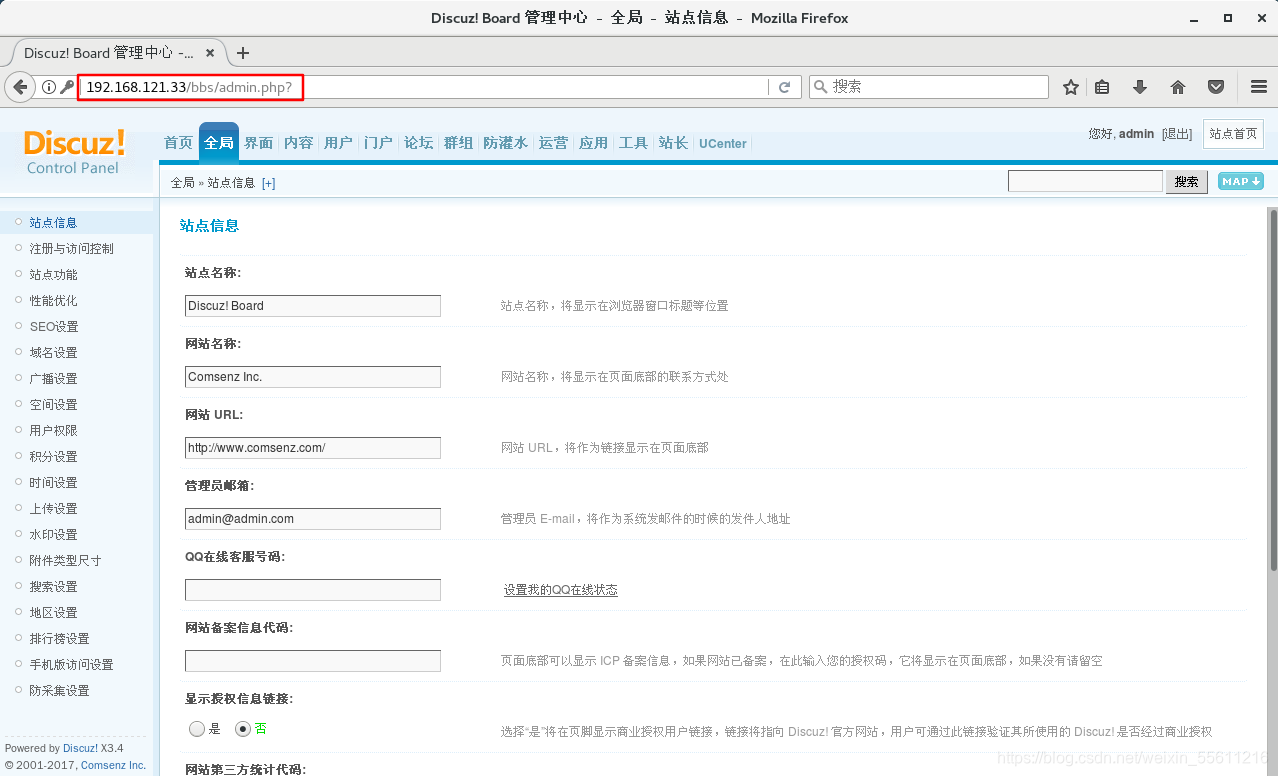Select 搜索设置 in sidebar

(x=54, y=587)
